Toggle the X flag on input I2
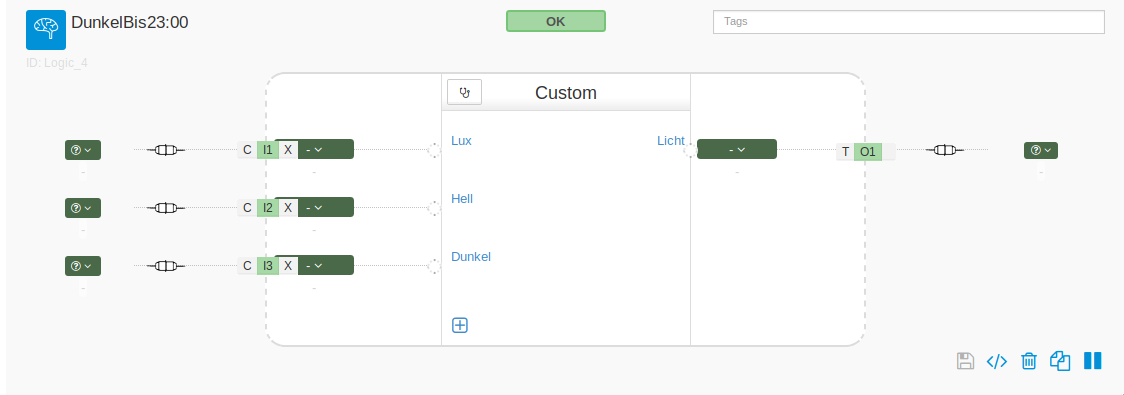Screen dimensions: 1124x395 click(287, 208)
